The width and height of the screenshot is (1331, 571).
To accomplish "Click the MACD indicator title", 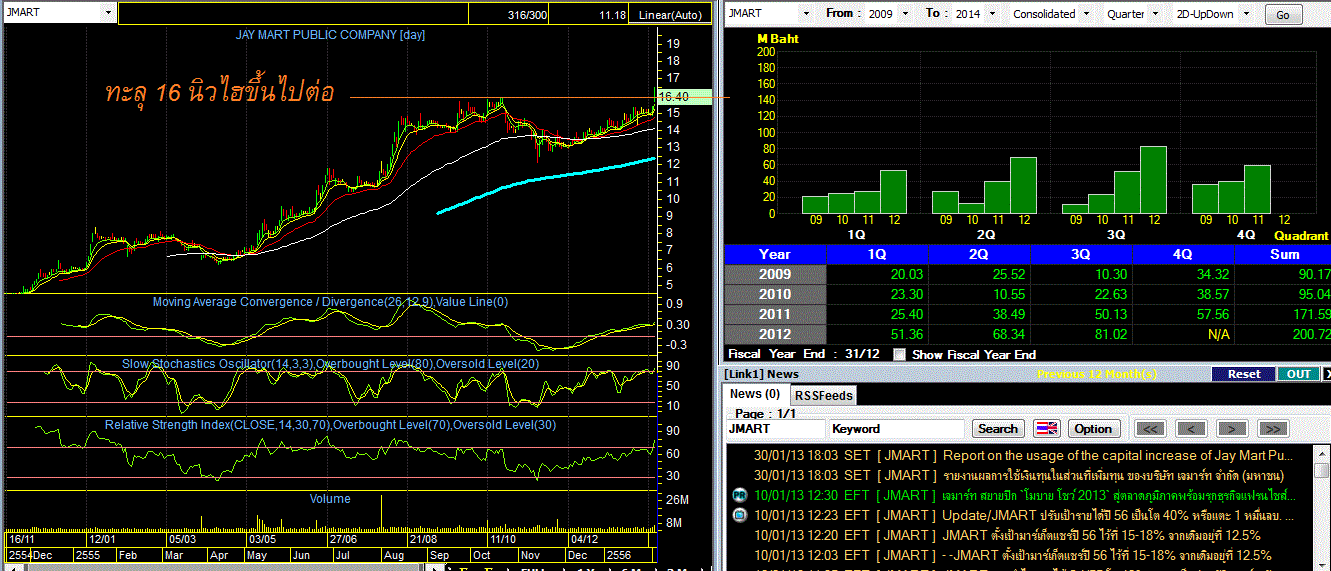I will click(331, 302).
